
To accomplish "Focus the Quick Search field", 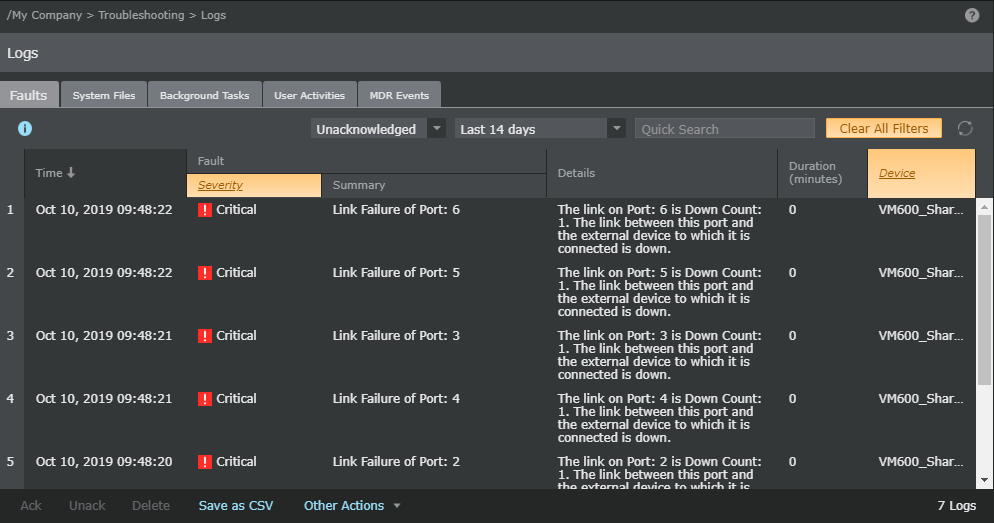I will coord(725,129).
